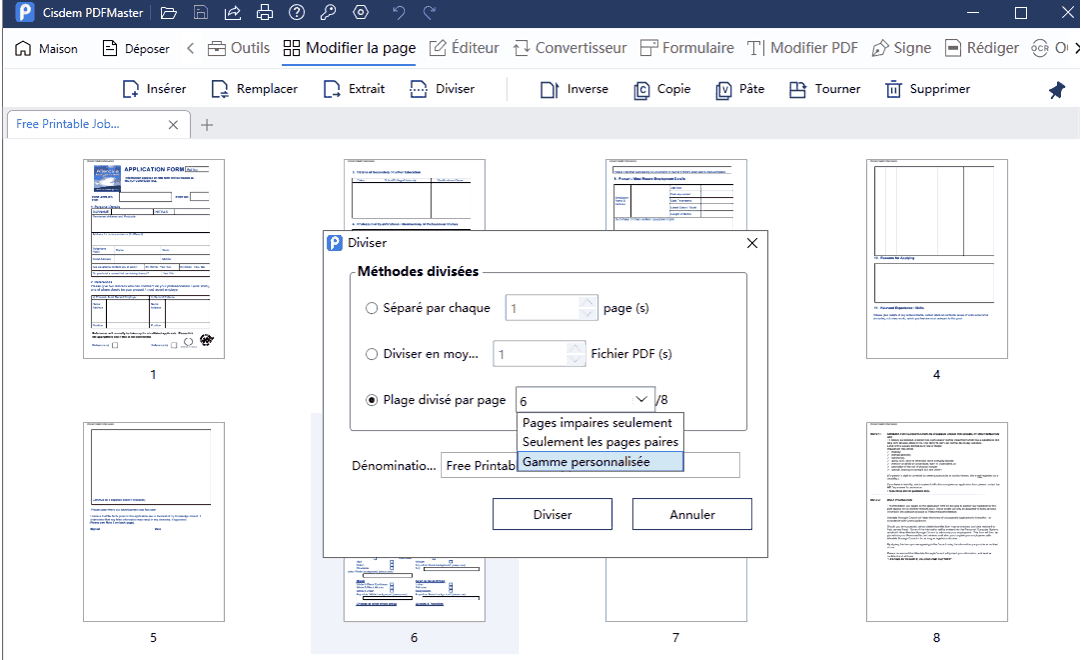Select page 1 thumbnail

click(154, 259)
